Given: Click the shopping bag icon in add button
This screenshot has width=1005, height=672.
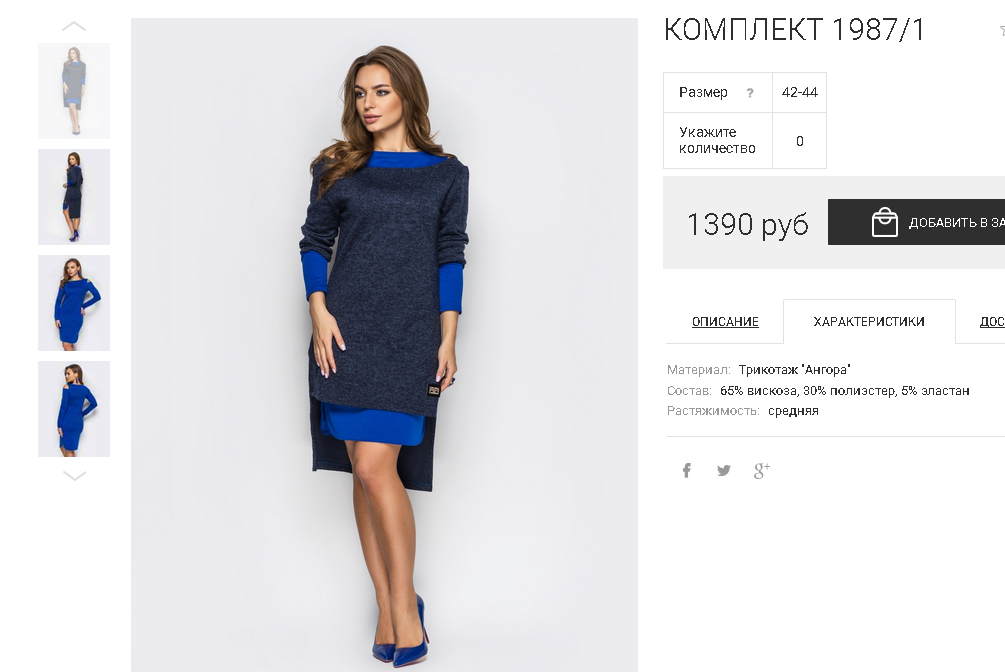Looking at the screenshot, I should 885,222.
